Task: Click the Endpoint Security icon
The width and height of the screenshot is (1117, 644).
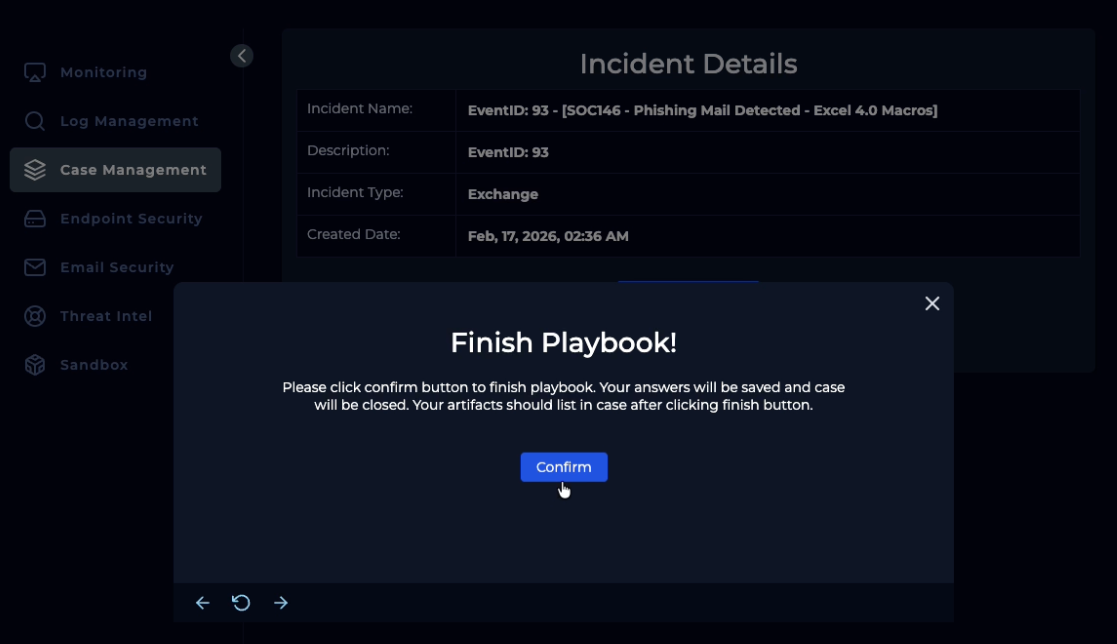Action: (35, 219)
